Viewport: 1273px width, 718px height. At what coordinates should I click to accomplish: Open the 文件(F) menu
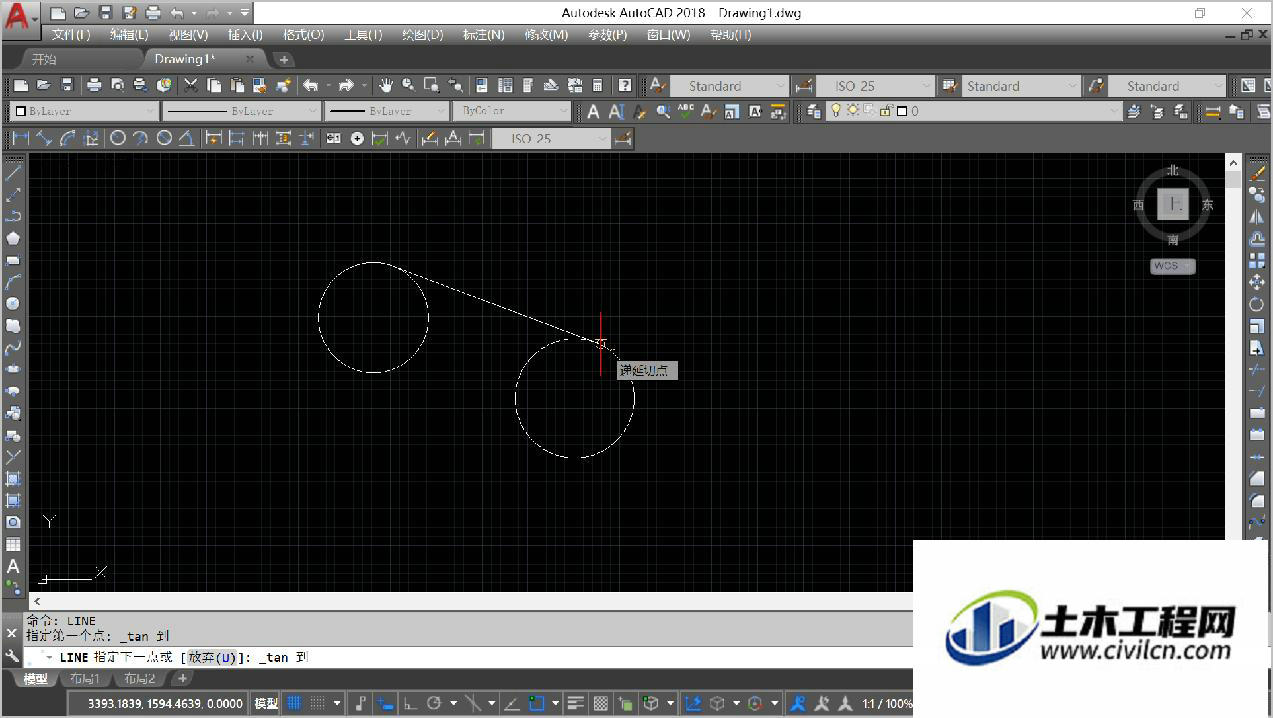tap(70, 35)
